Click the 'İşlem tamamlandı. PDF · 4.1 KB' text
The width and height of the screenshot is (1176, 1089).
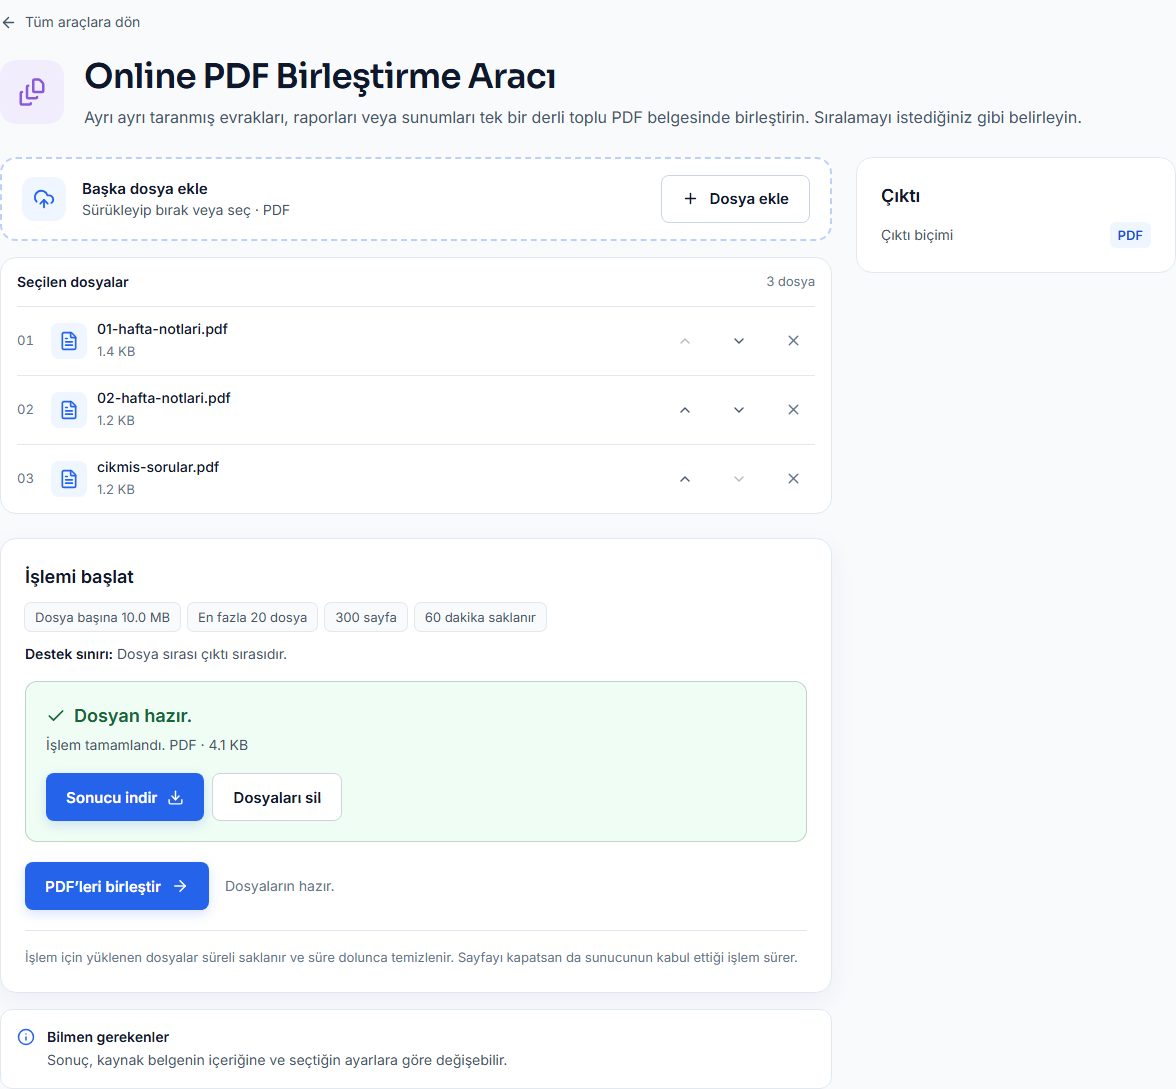click(x=147, y=746)
